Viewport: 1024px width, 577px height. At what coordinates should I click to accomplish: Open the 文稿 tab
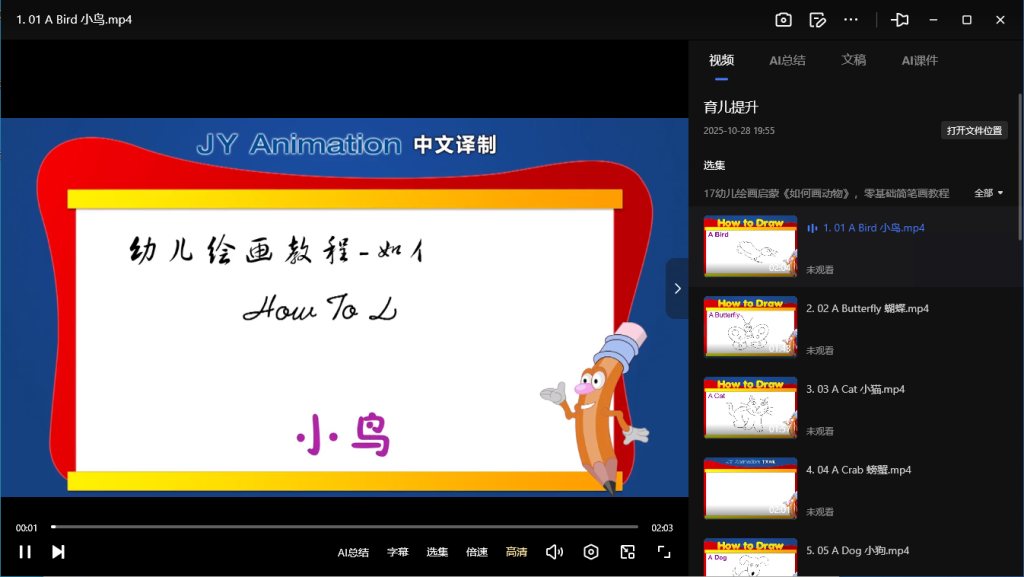(854, 60)
